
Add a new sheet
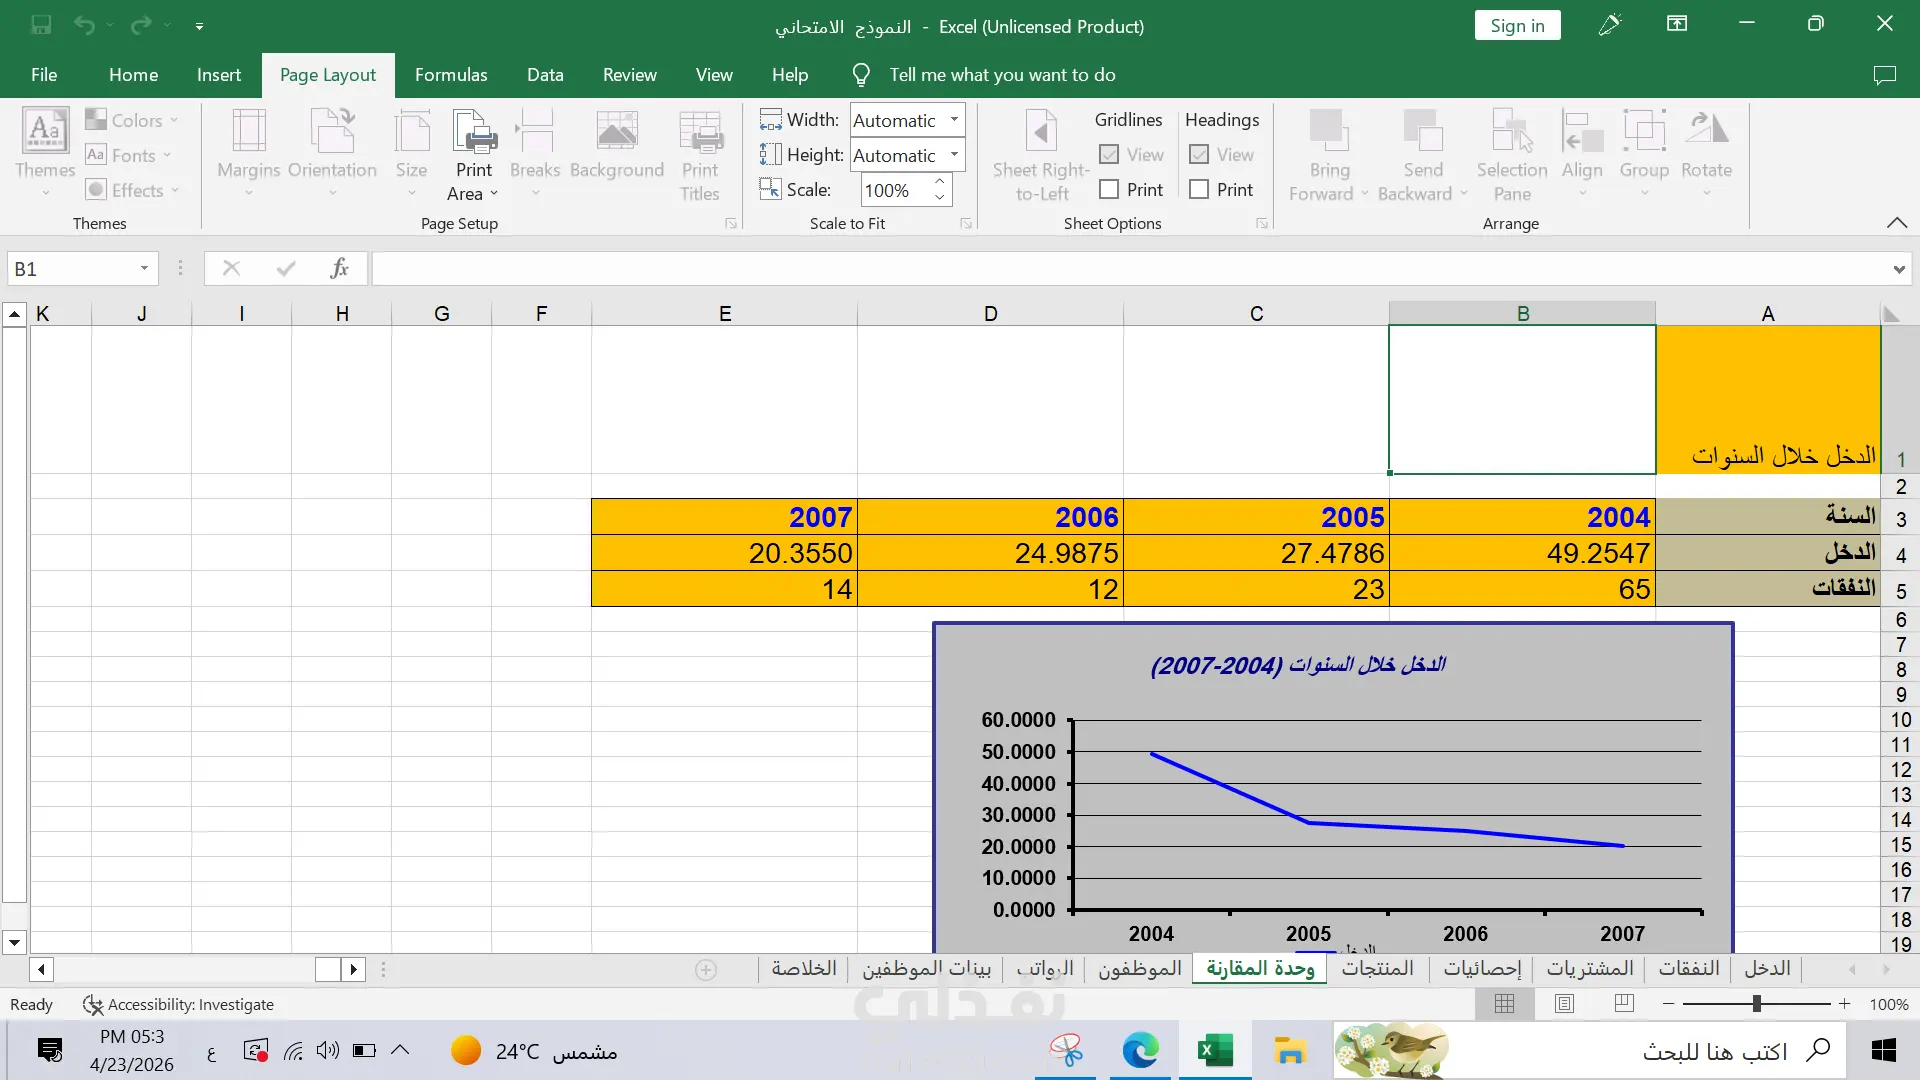pyautogui.click(x=706, y=970)
